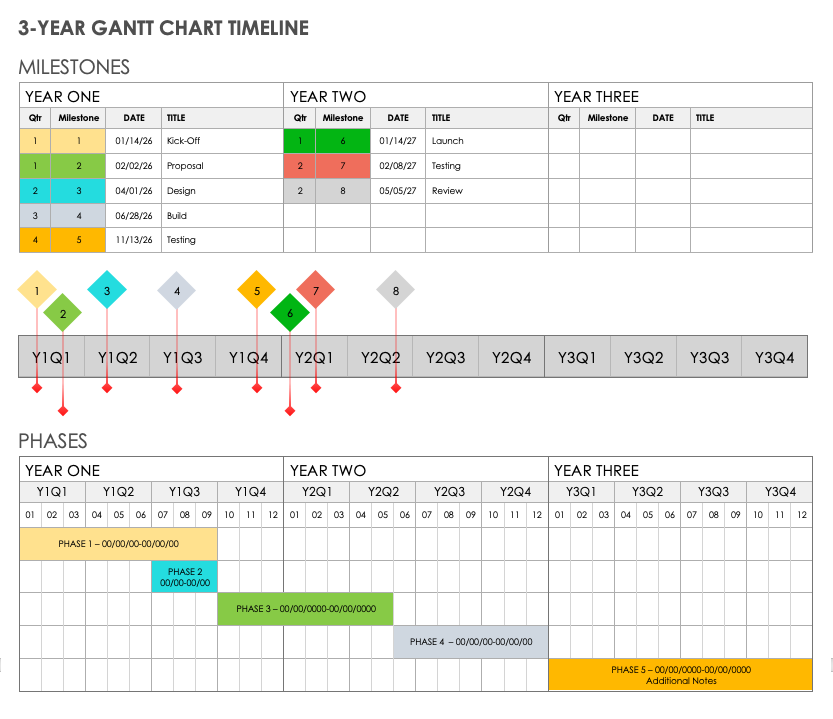The image size is (833, 719).
Task: Click red milestone diamond 7
Action: pyautogui.click(x=317, y=290)
